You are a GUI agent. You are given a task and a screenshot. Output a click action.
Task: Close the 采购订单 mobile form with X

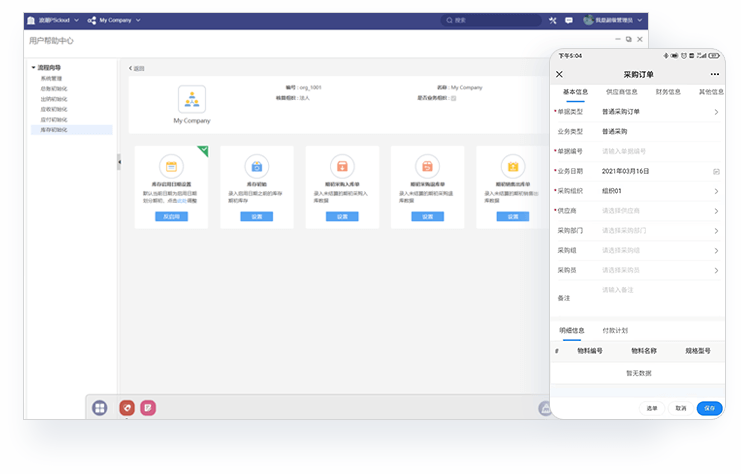pos(559,74)
